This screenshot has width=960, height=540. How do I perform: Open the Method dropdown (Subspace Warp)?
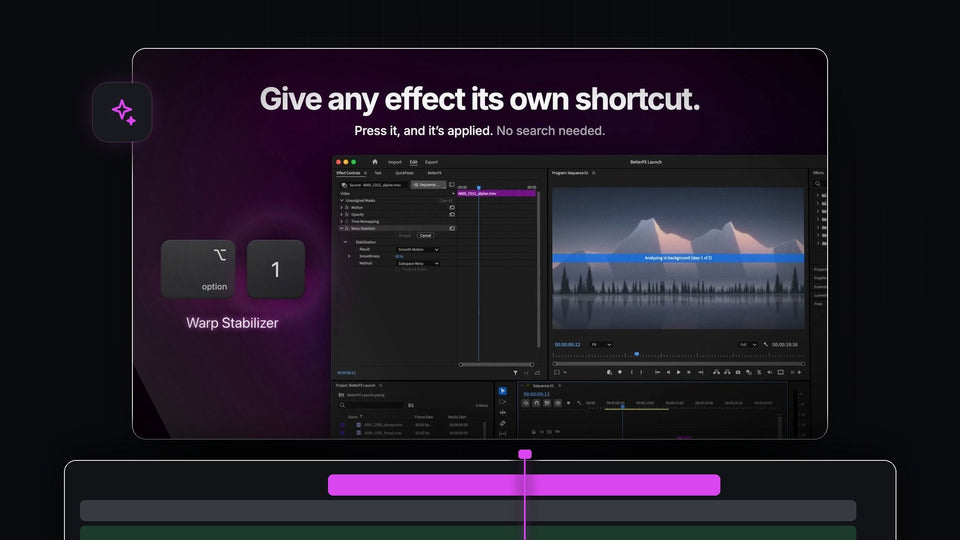[x=418, y=263]
